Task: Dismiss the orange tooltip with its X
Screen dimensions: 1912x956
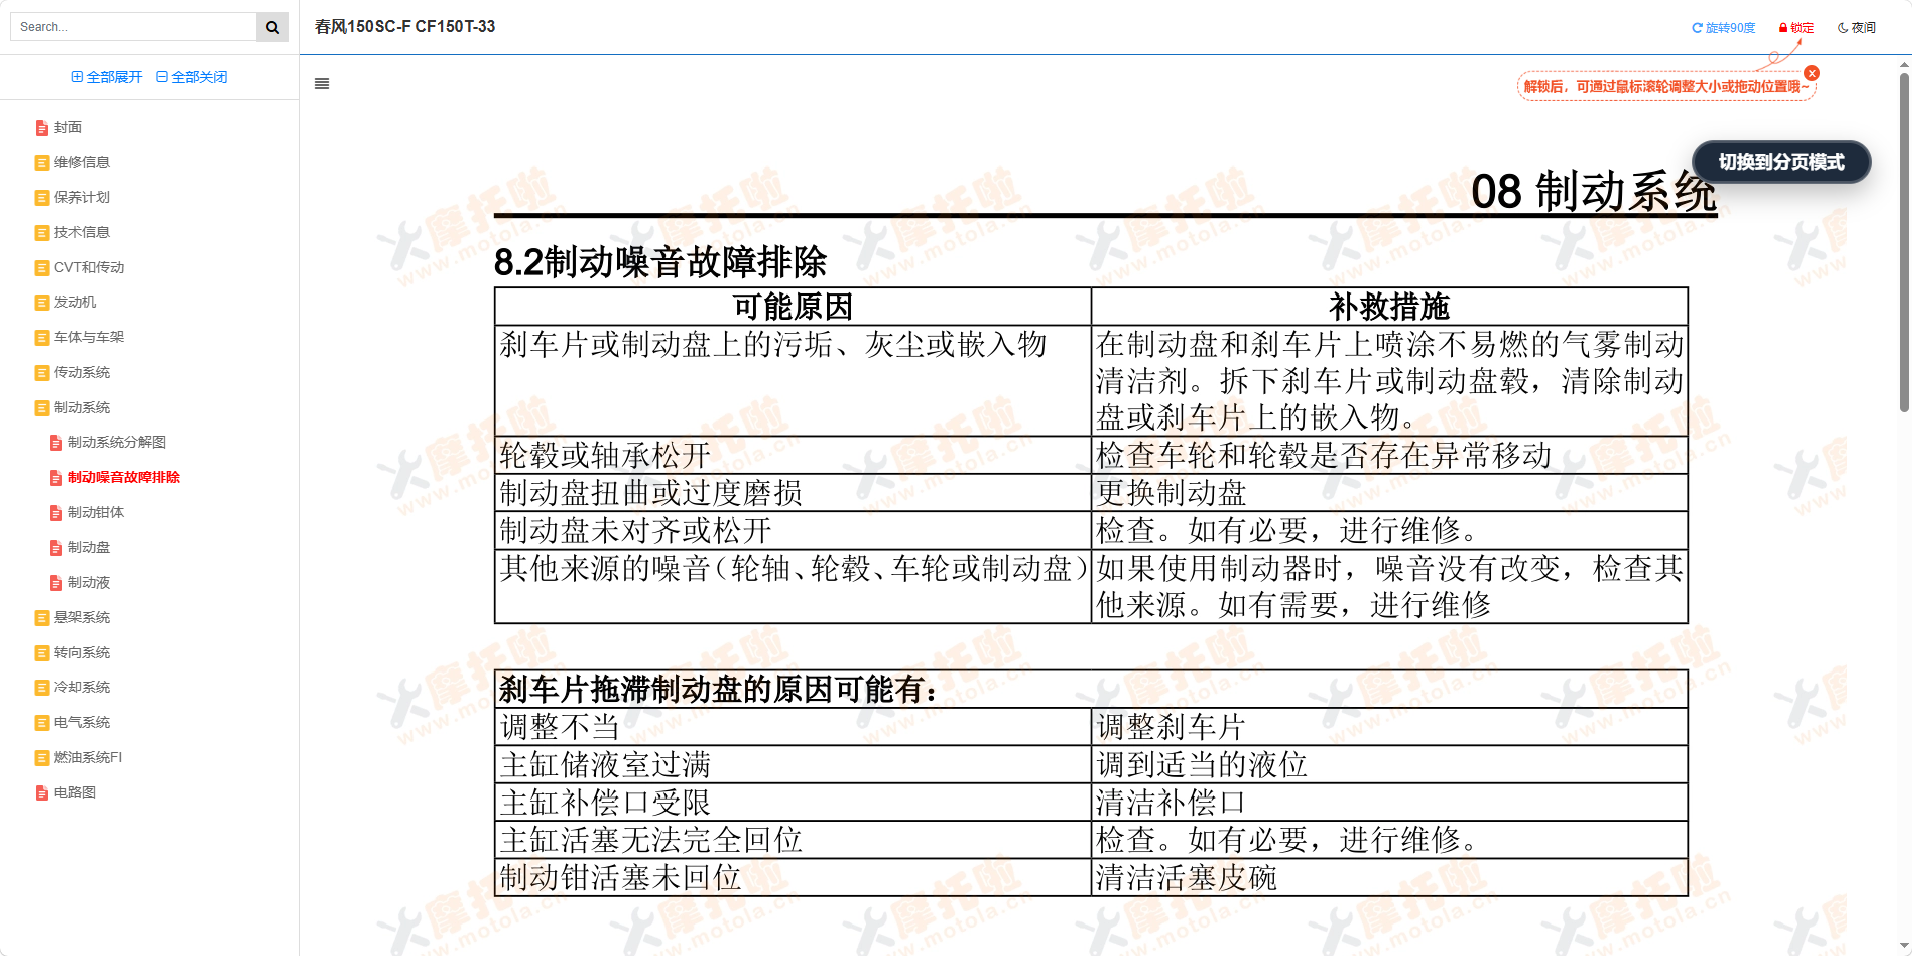Action: click(x=1812, y=72)
